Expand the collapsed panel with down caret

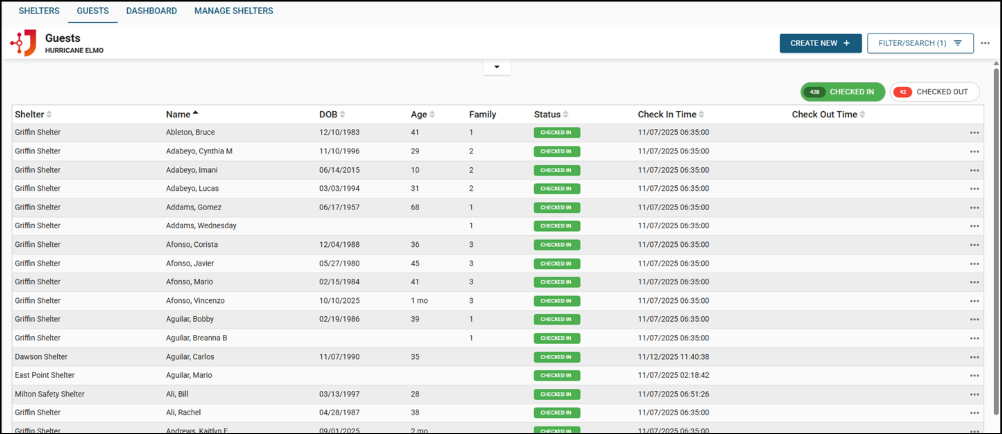[497, 68]
